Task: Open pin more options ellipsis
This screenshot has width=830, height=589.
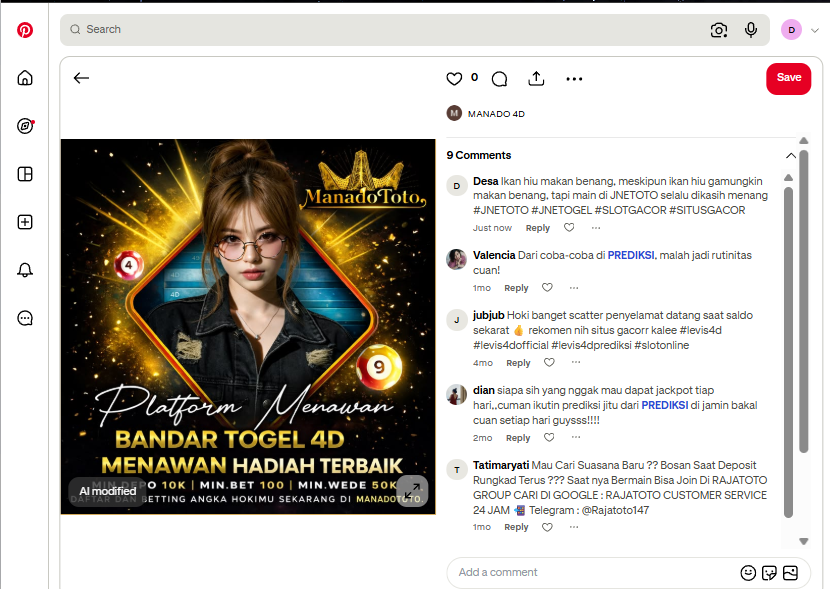Action: [574, 79]
